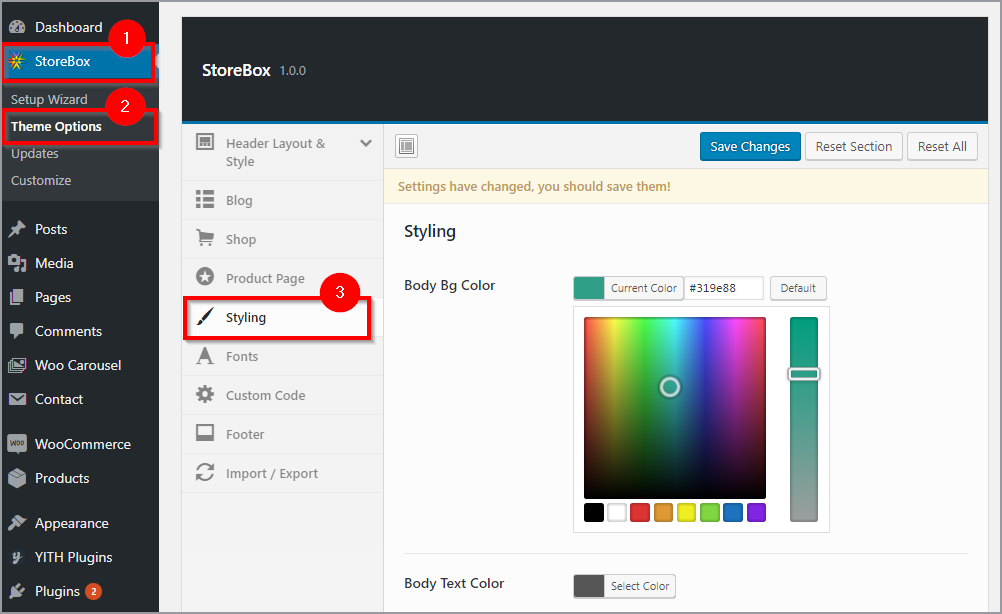The height and width of the screenshot is (614, 1002).
Task: Switch to the Custom Code tab
Action: [283, 395]
